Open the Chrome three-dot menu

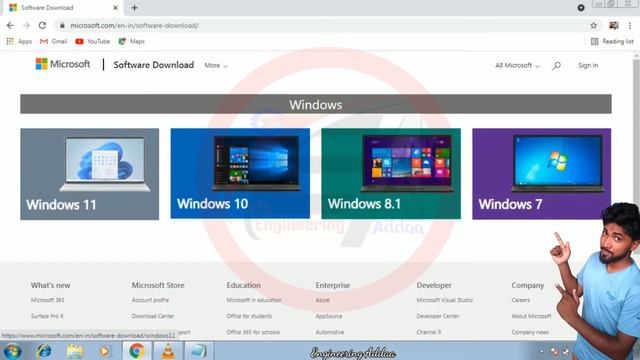[x=630, y=25]
